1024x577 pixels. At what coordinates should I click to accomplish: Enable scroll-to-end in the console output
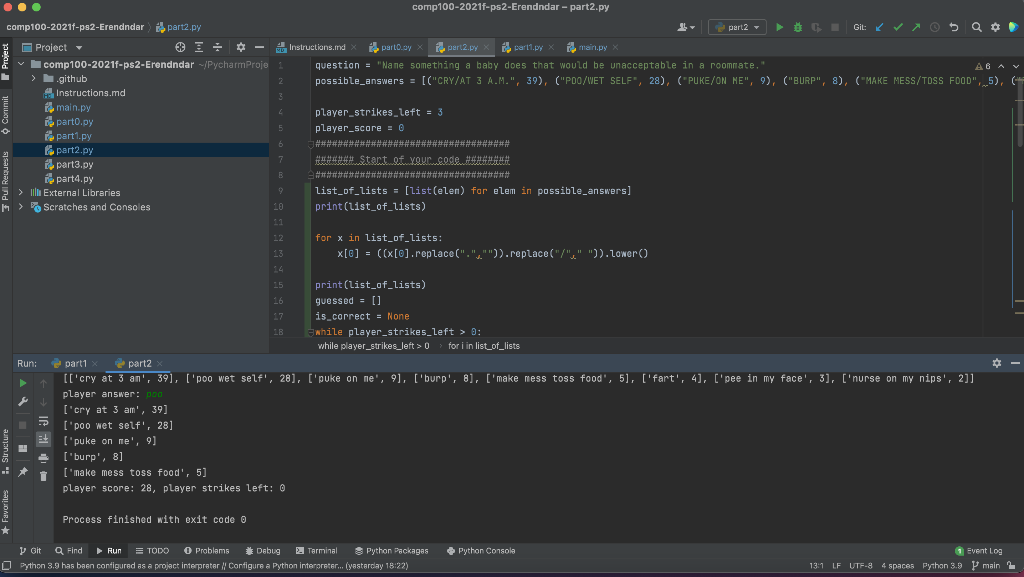click(44, 439)
